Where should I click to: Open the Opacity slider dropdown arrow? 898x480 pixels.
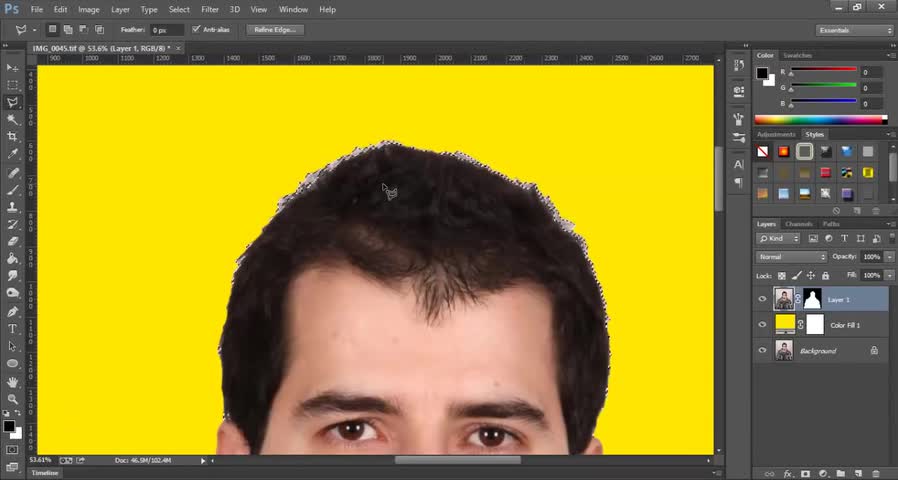pyautogui.click(x=889, y=257)
